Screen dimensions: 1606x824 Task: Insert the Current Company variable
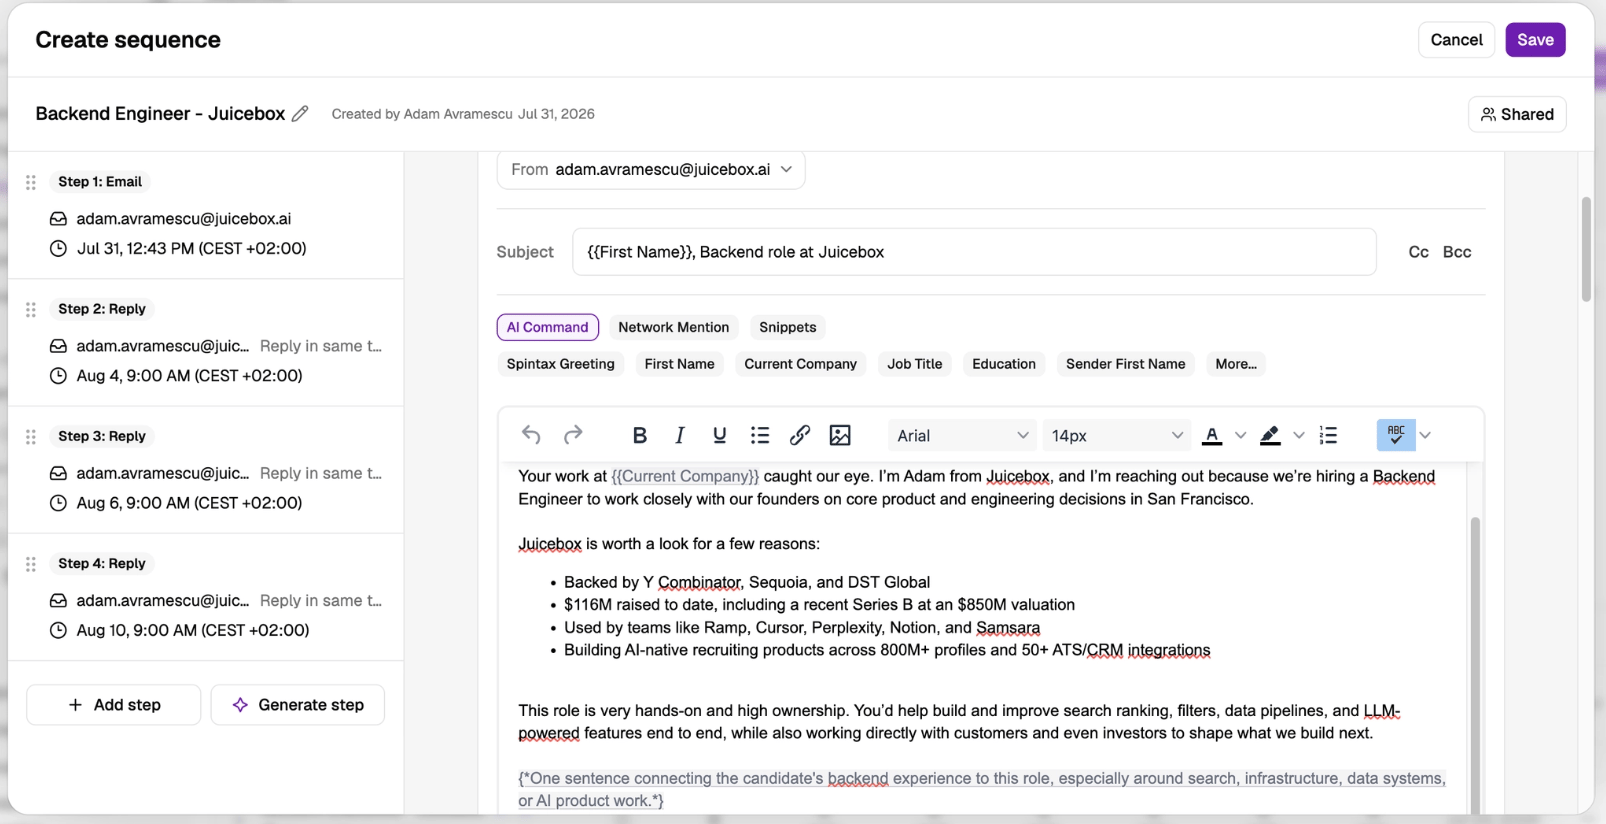click(x=801, y=364)
